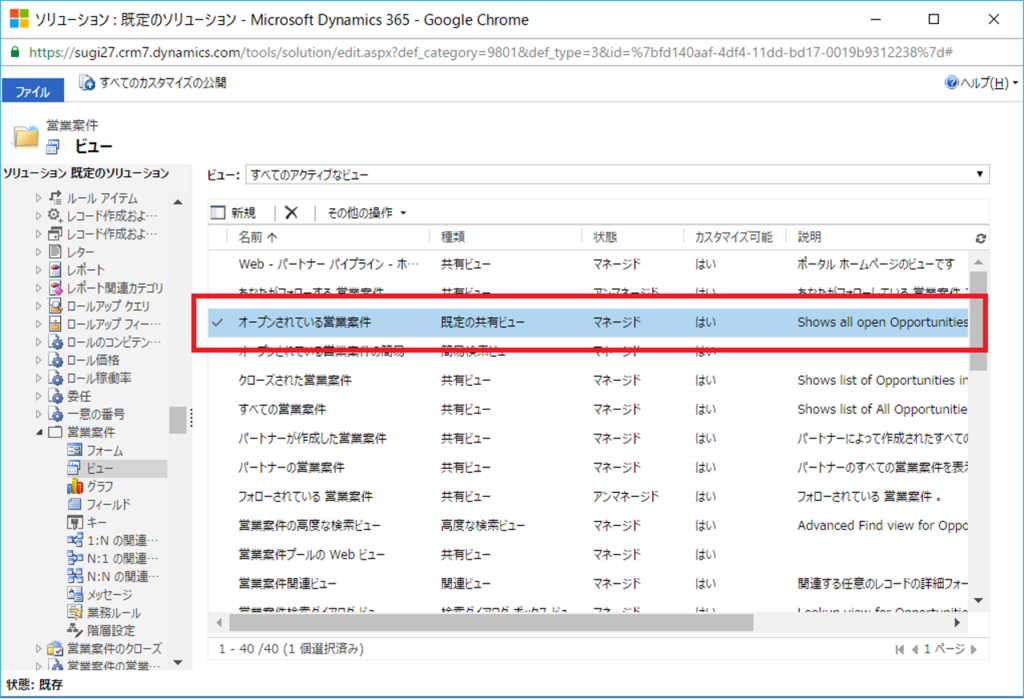The width and height of the screenshot is (1024, 699).
Task: Click tree panel scroll down arrow
Action: click(178, 662)
